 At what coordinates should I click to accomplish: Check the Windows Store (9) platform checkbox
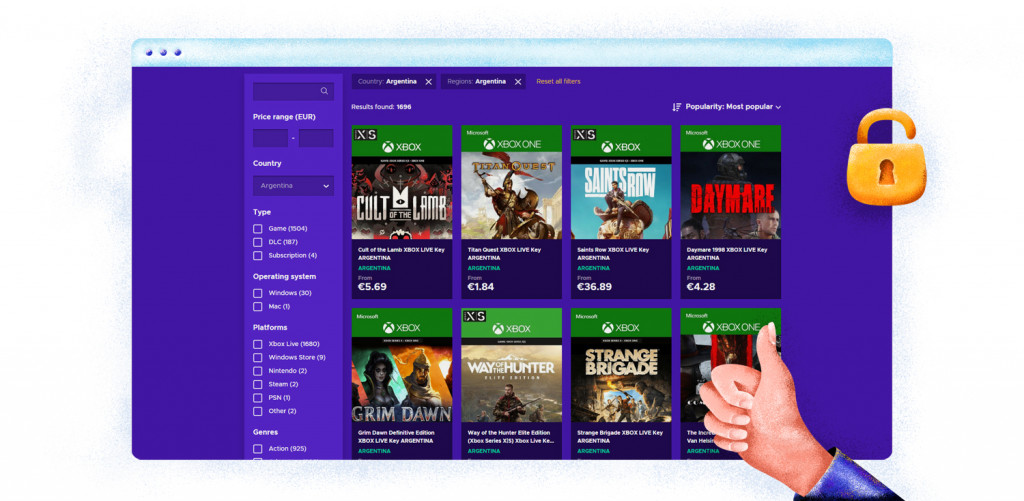pos(257,358)
